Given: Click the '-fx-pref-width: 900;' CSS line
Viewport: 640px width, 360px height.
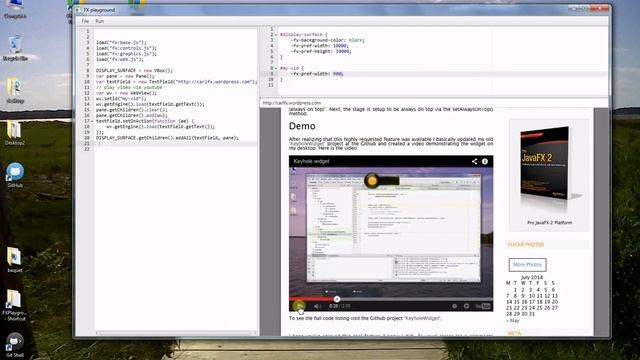Looking at the screenshot, I should coord(317,74).
